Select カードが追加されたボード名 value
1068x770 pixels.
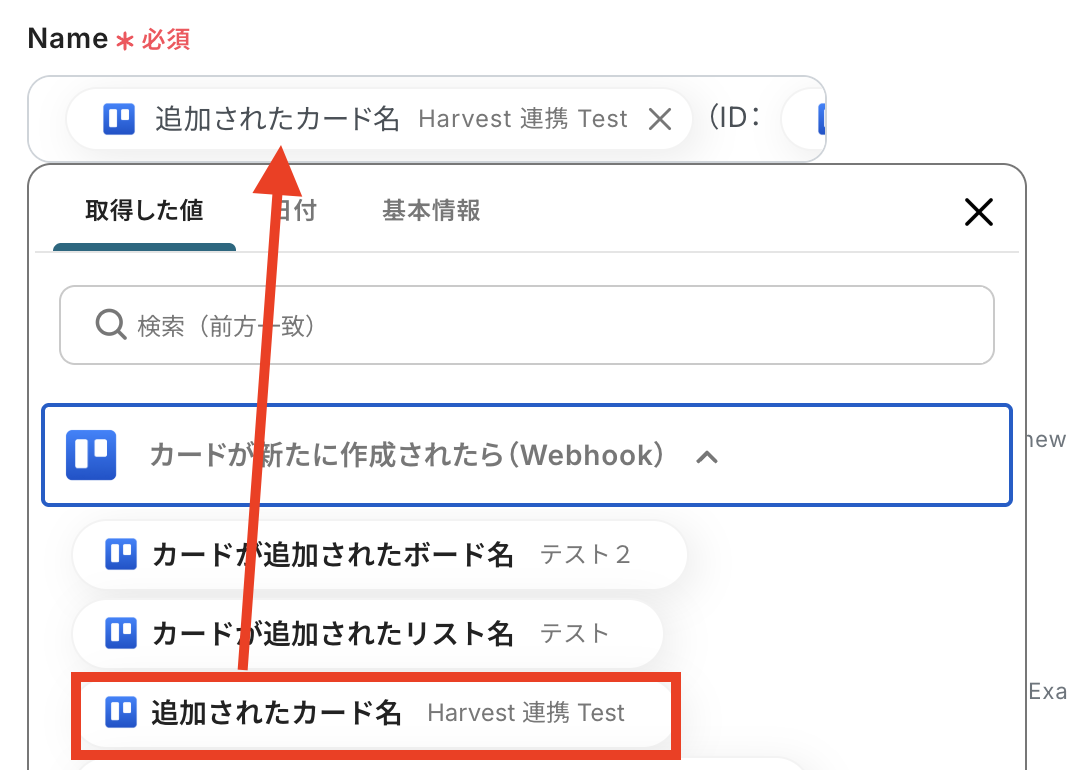379,555
